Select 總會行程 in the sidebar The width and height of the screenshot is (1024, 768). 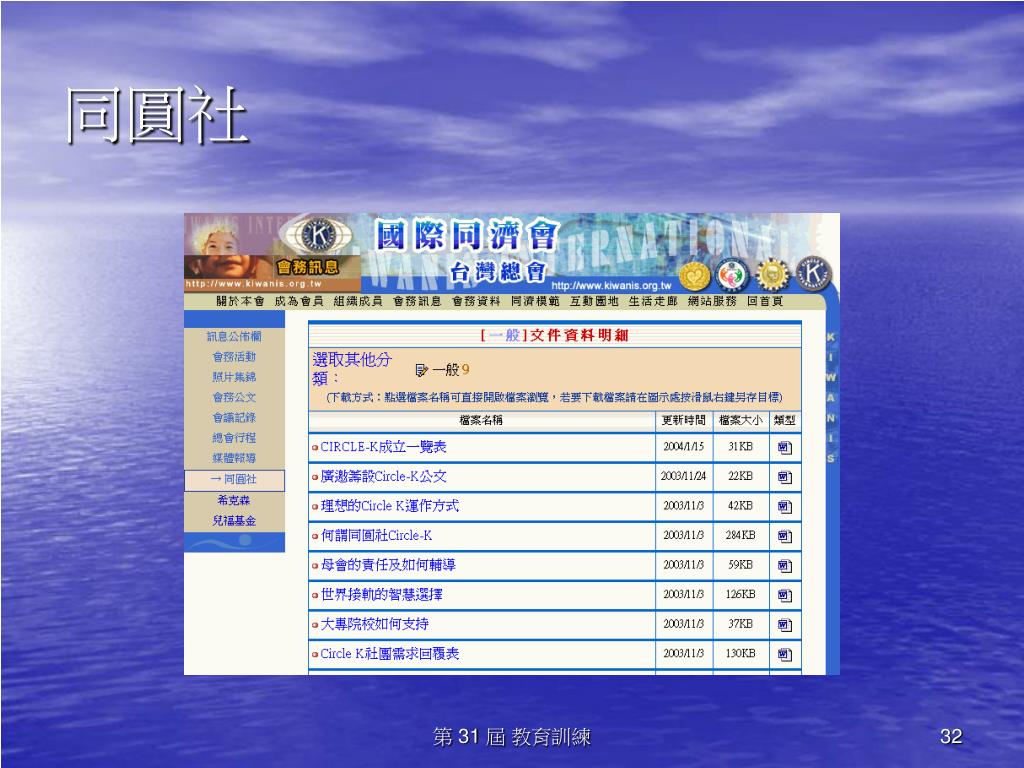(x=234, y=438)
